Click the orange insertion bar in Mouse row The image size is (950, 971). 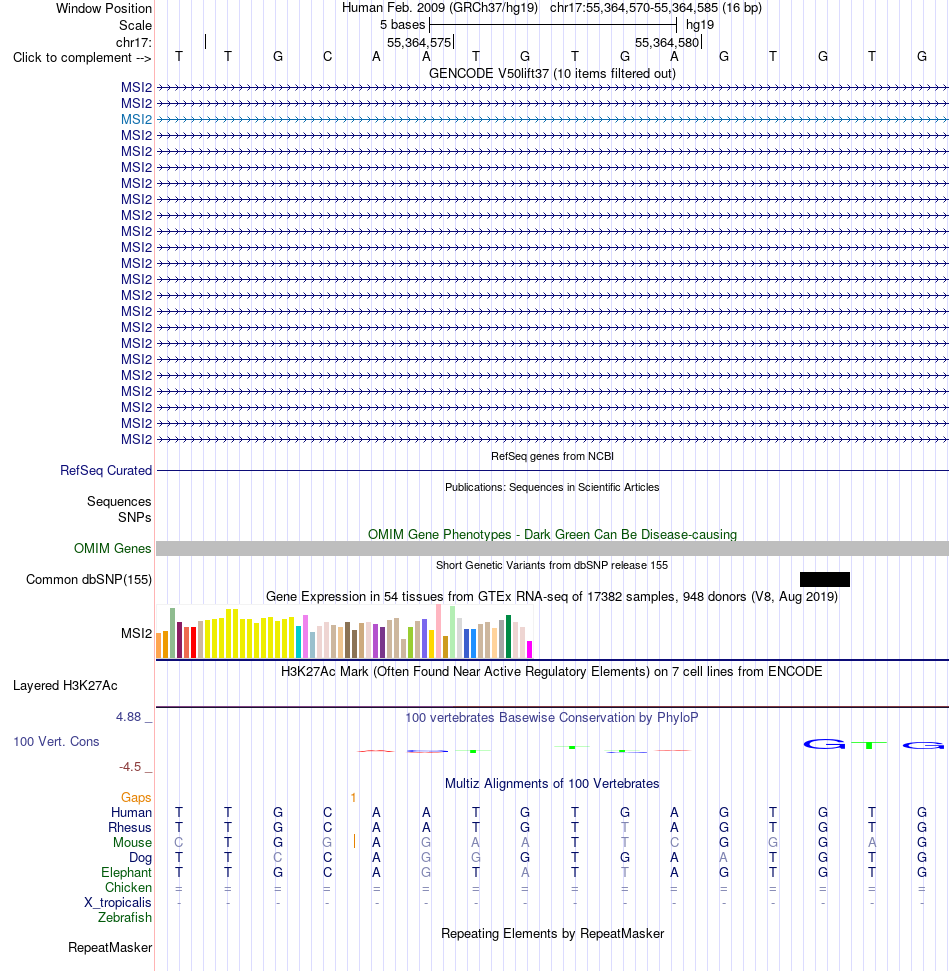coord(354,841)
